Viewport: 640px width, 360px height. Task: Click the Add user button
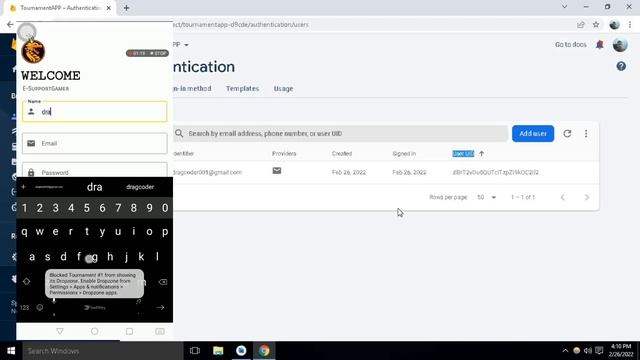click(533, 133)
